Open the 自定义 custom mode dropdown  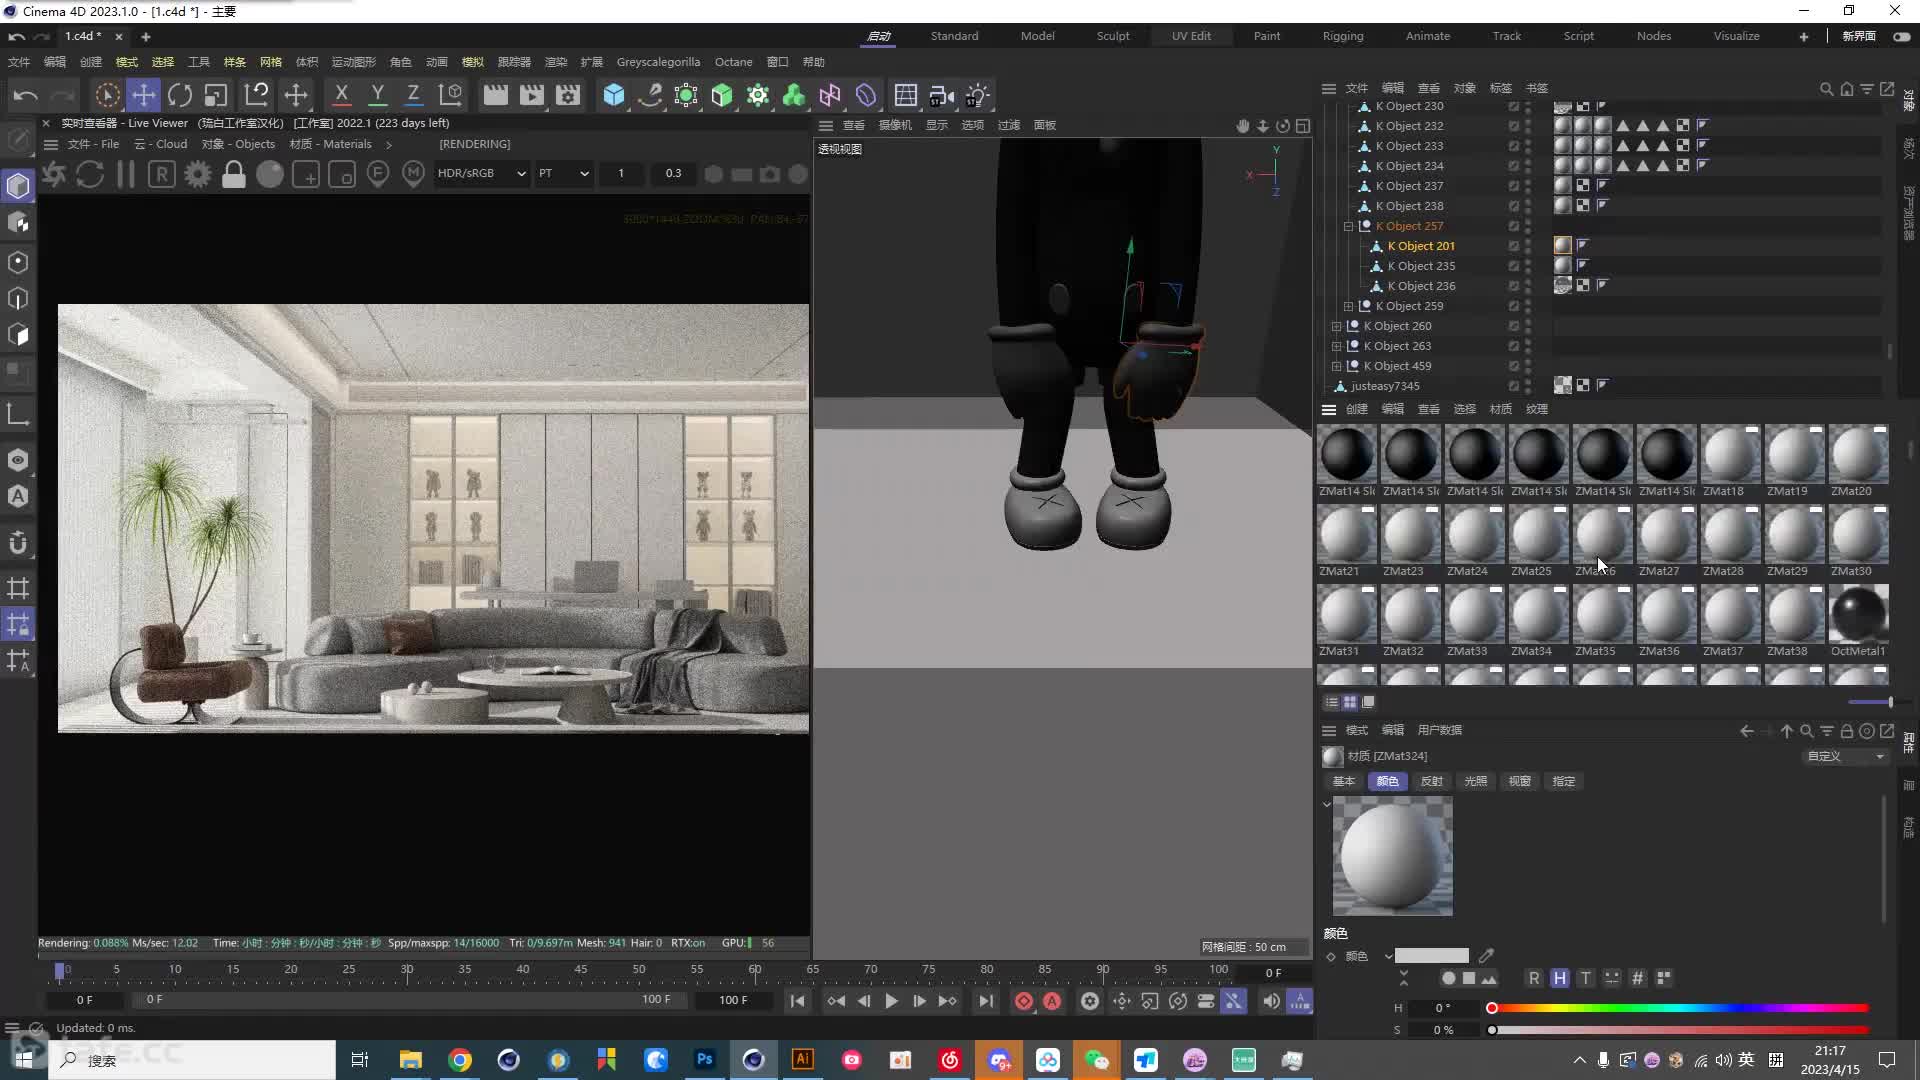point(1845,756)
